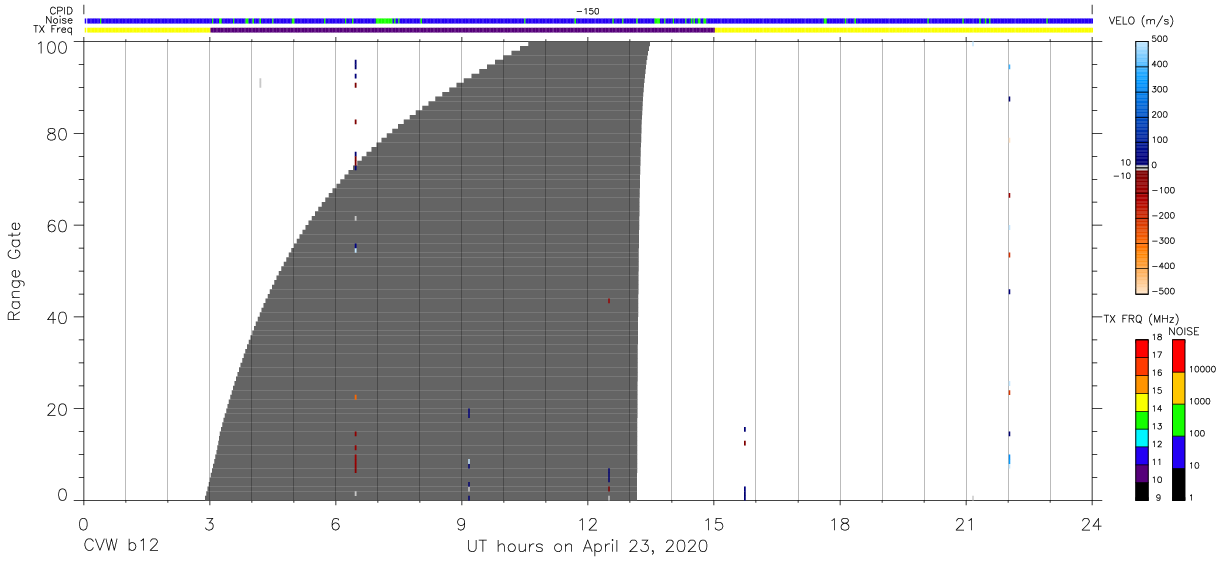Click the blue Noise strip above the plot
Viewport: 1228px width, 567px height.
click(588, 20)
